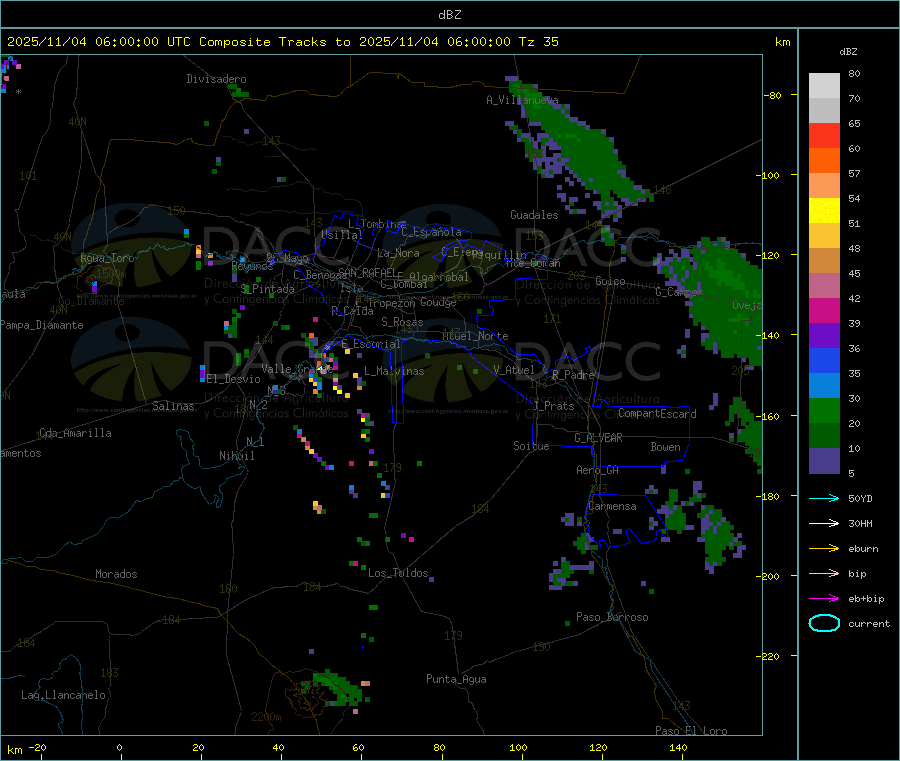900x761 pixels.
Task: Click the Valle_Grande map label
Action: (297, 369)
